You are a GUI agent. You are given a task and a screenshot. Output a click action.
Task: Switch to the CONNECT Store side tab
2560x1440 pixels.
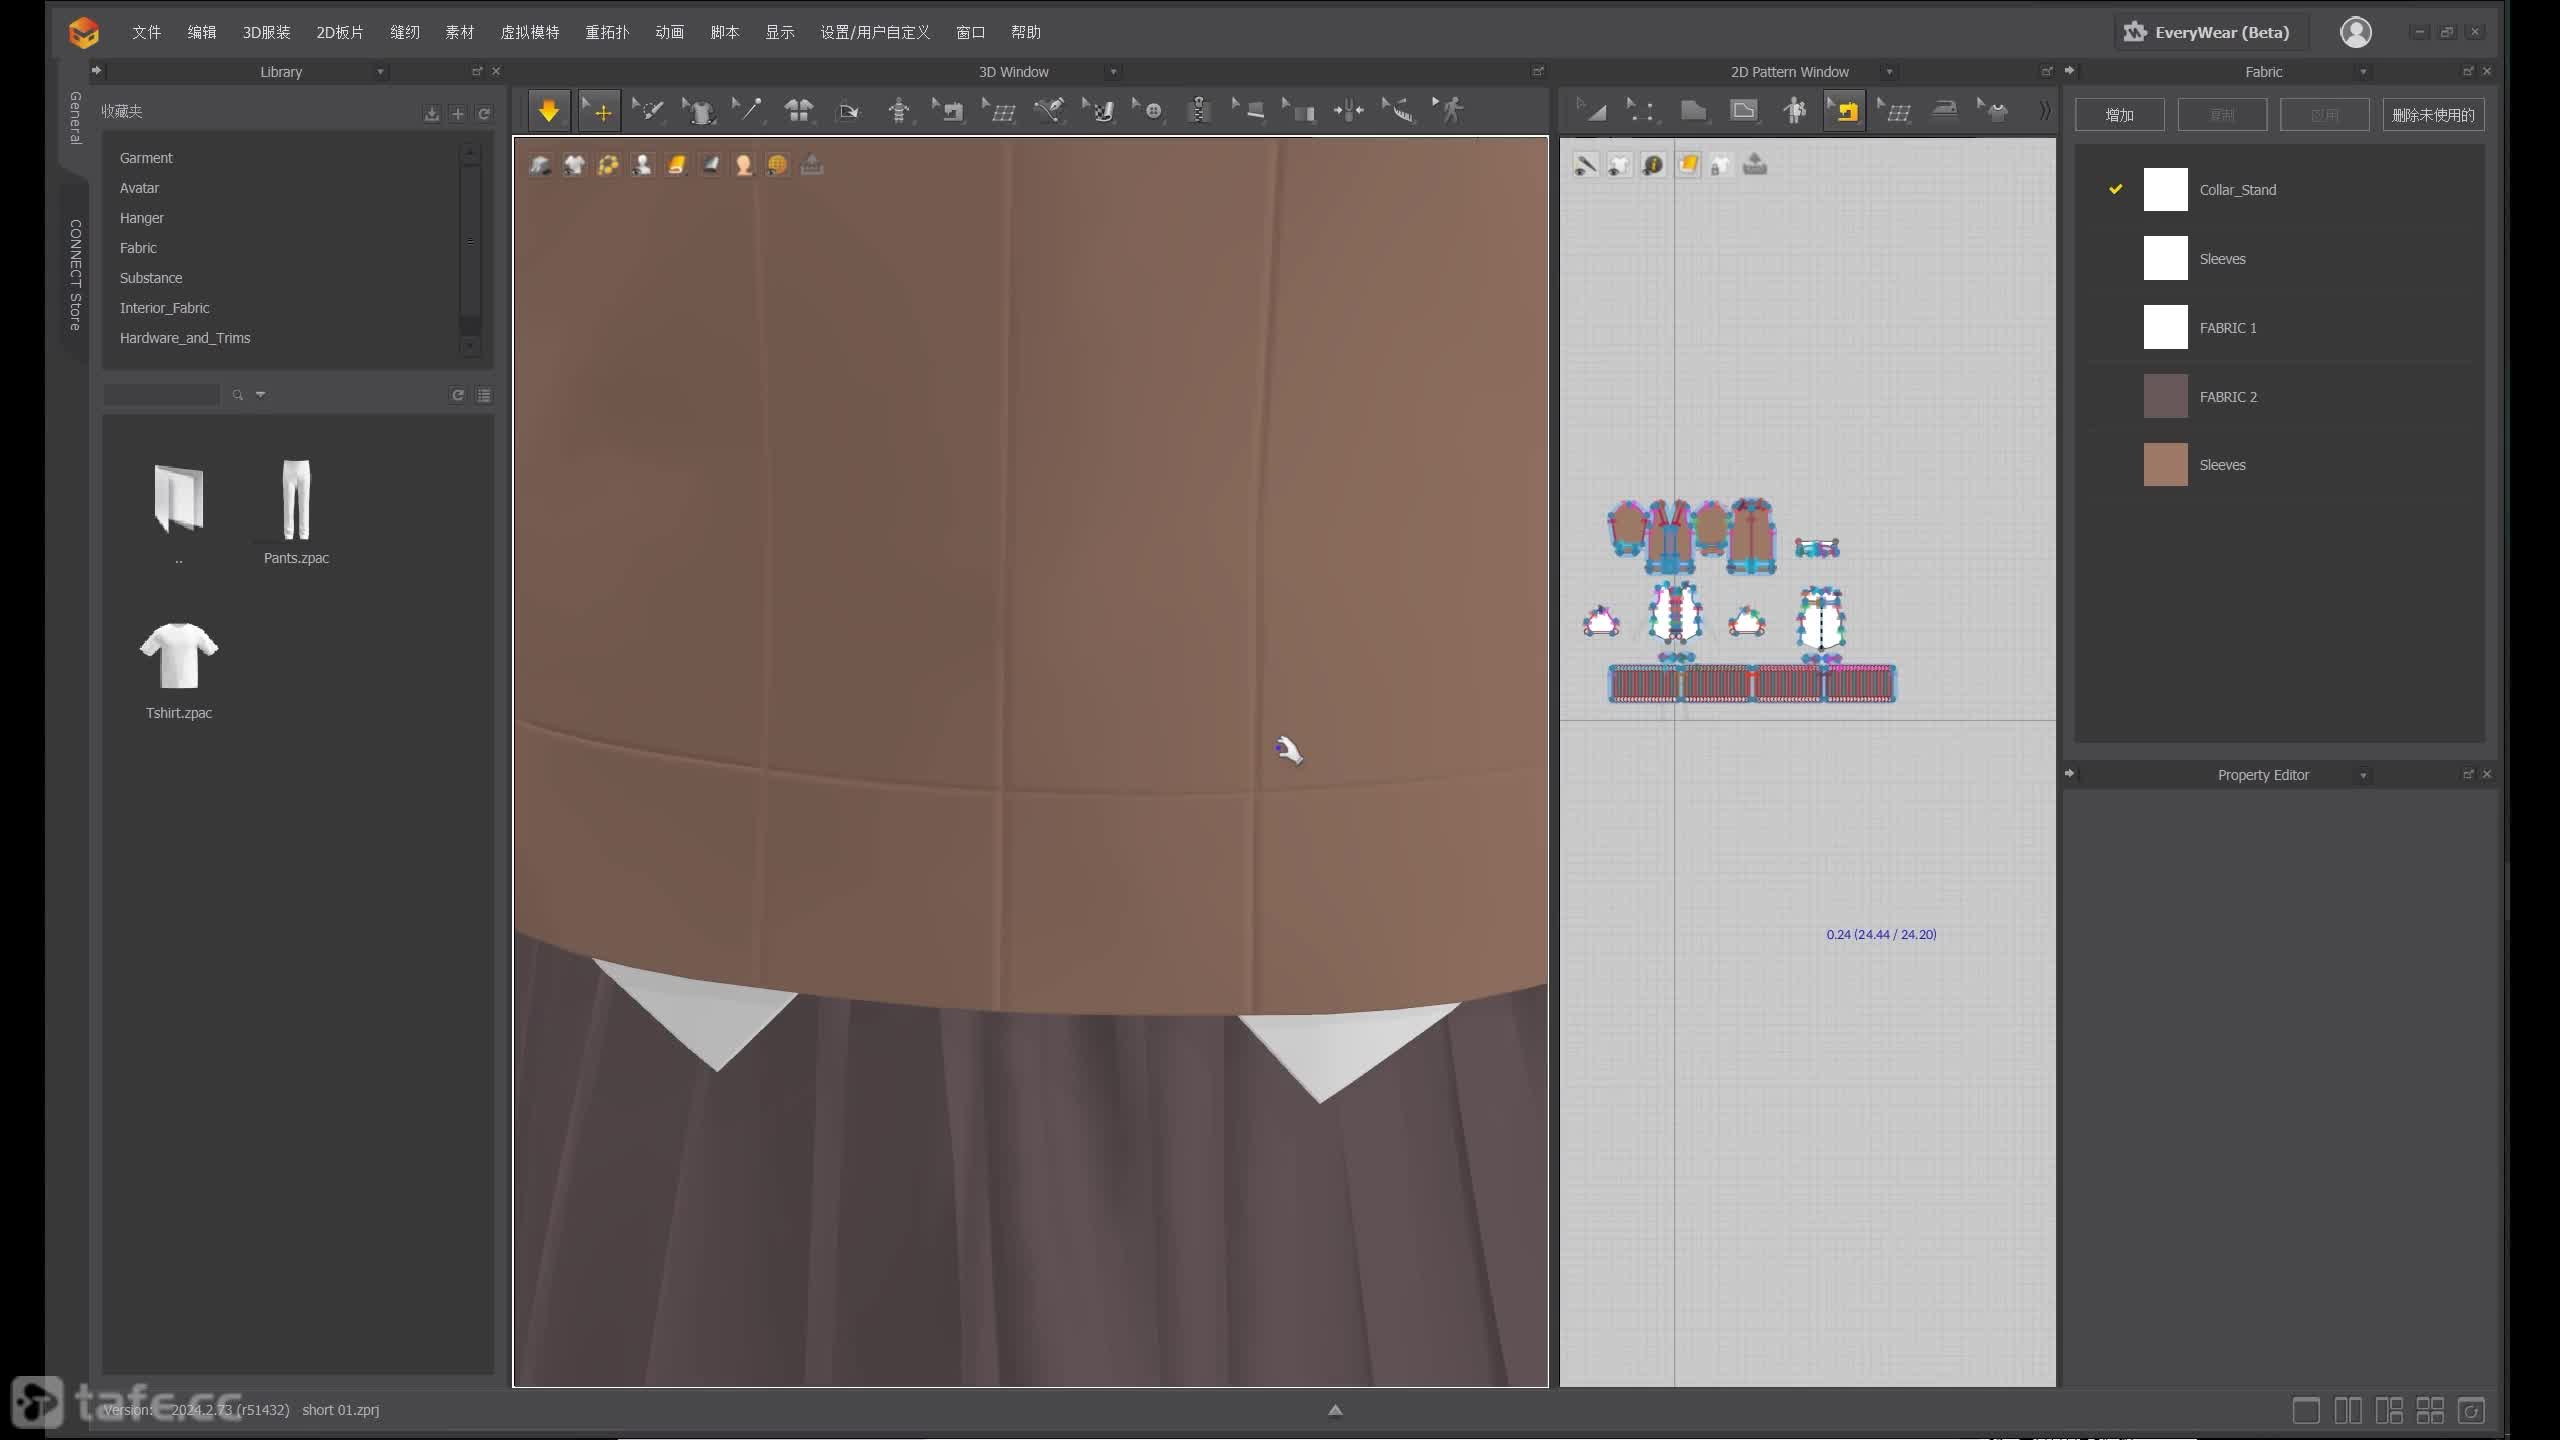coord(75,275)
